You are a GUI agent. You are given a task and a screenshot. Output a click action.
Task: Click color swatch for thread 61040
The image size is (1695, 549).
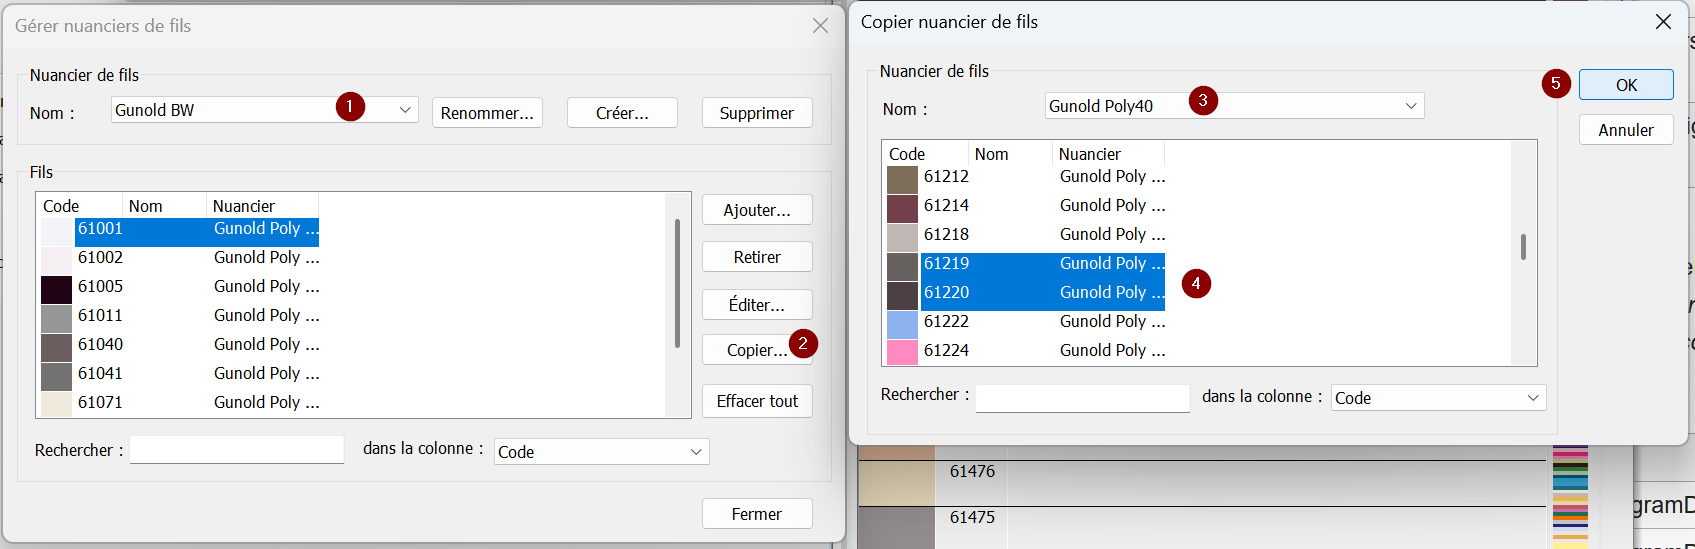pyautogui.click(x=56, y=345)
